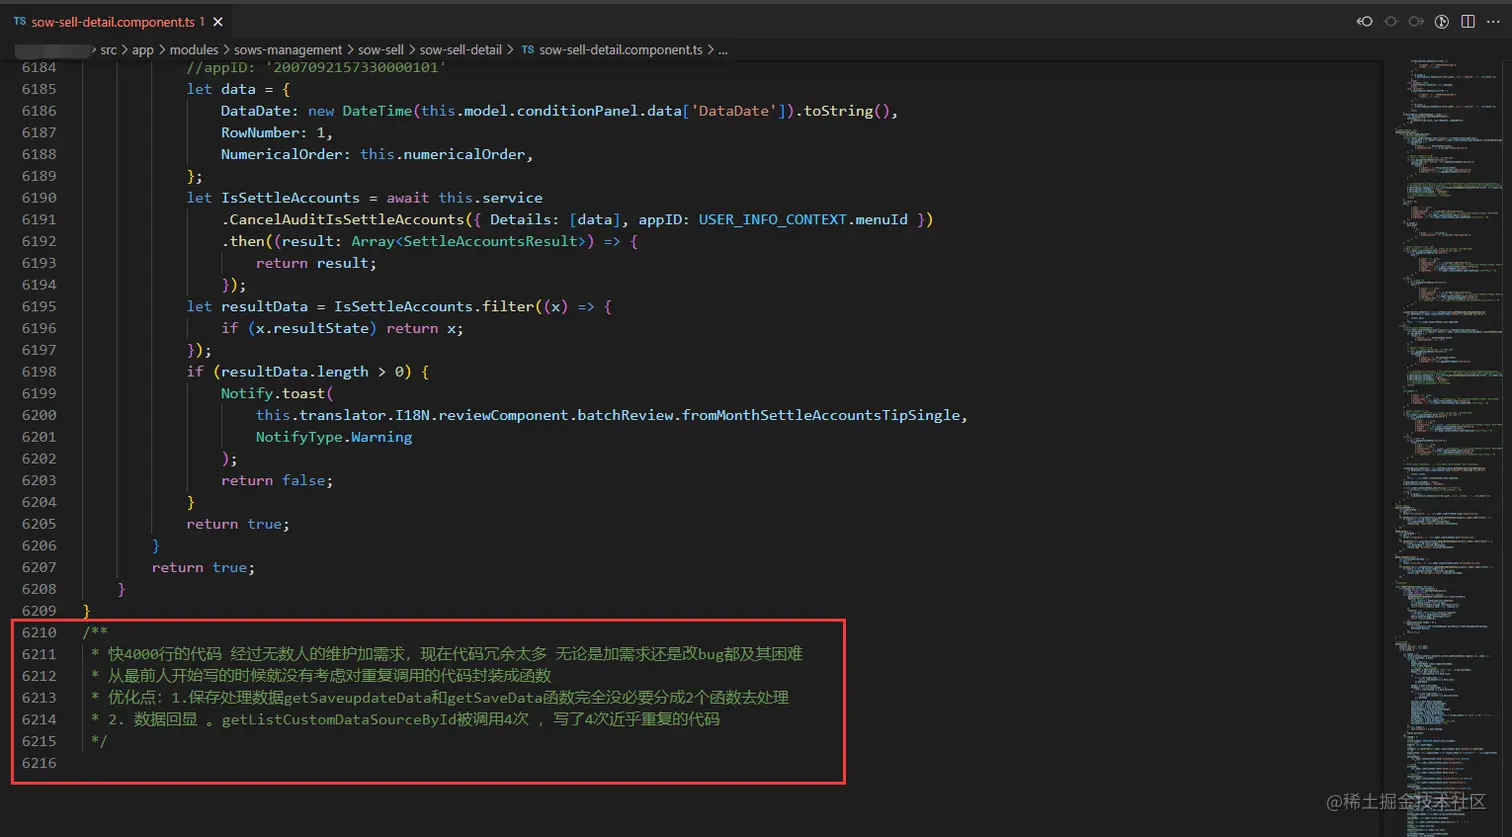Toggle the editor layout with the column icon

(1469, 20)
